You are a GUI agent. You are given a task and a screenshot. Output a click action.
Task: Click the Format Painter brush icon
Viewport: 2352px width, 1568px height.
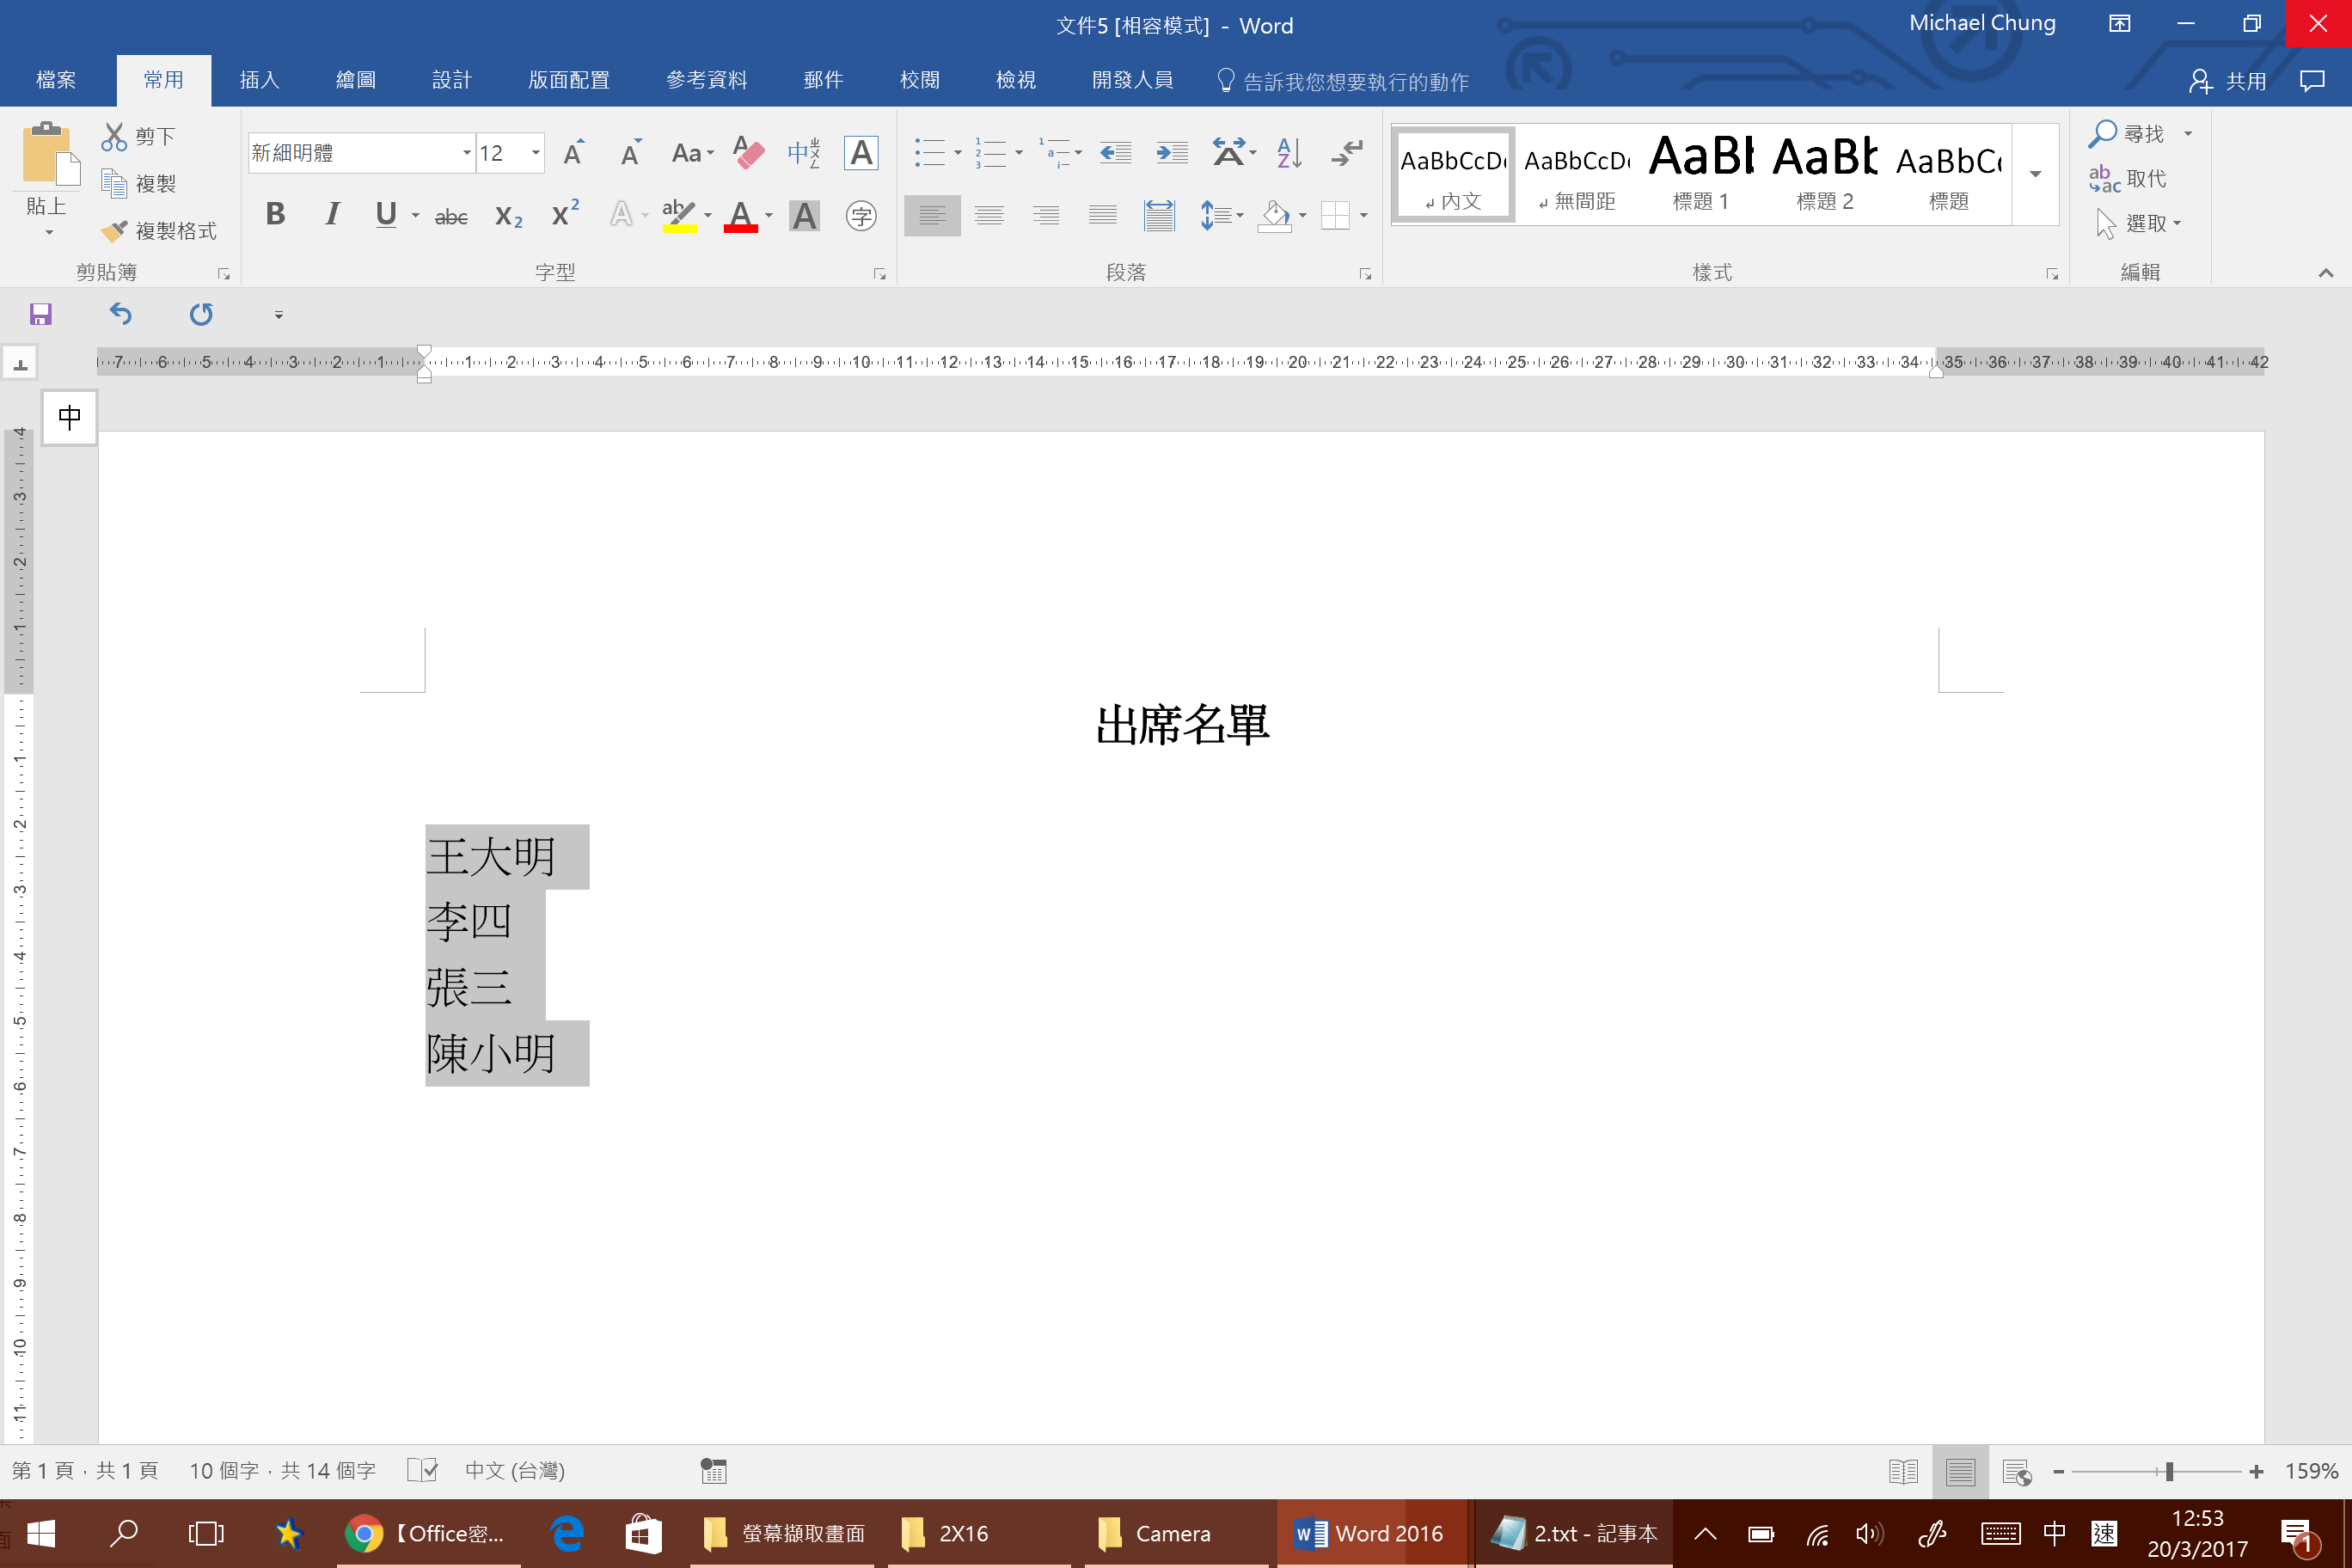pyautogui.click(x=115, y=231)
